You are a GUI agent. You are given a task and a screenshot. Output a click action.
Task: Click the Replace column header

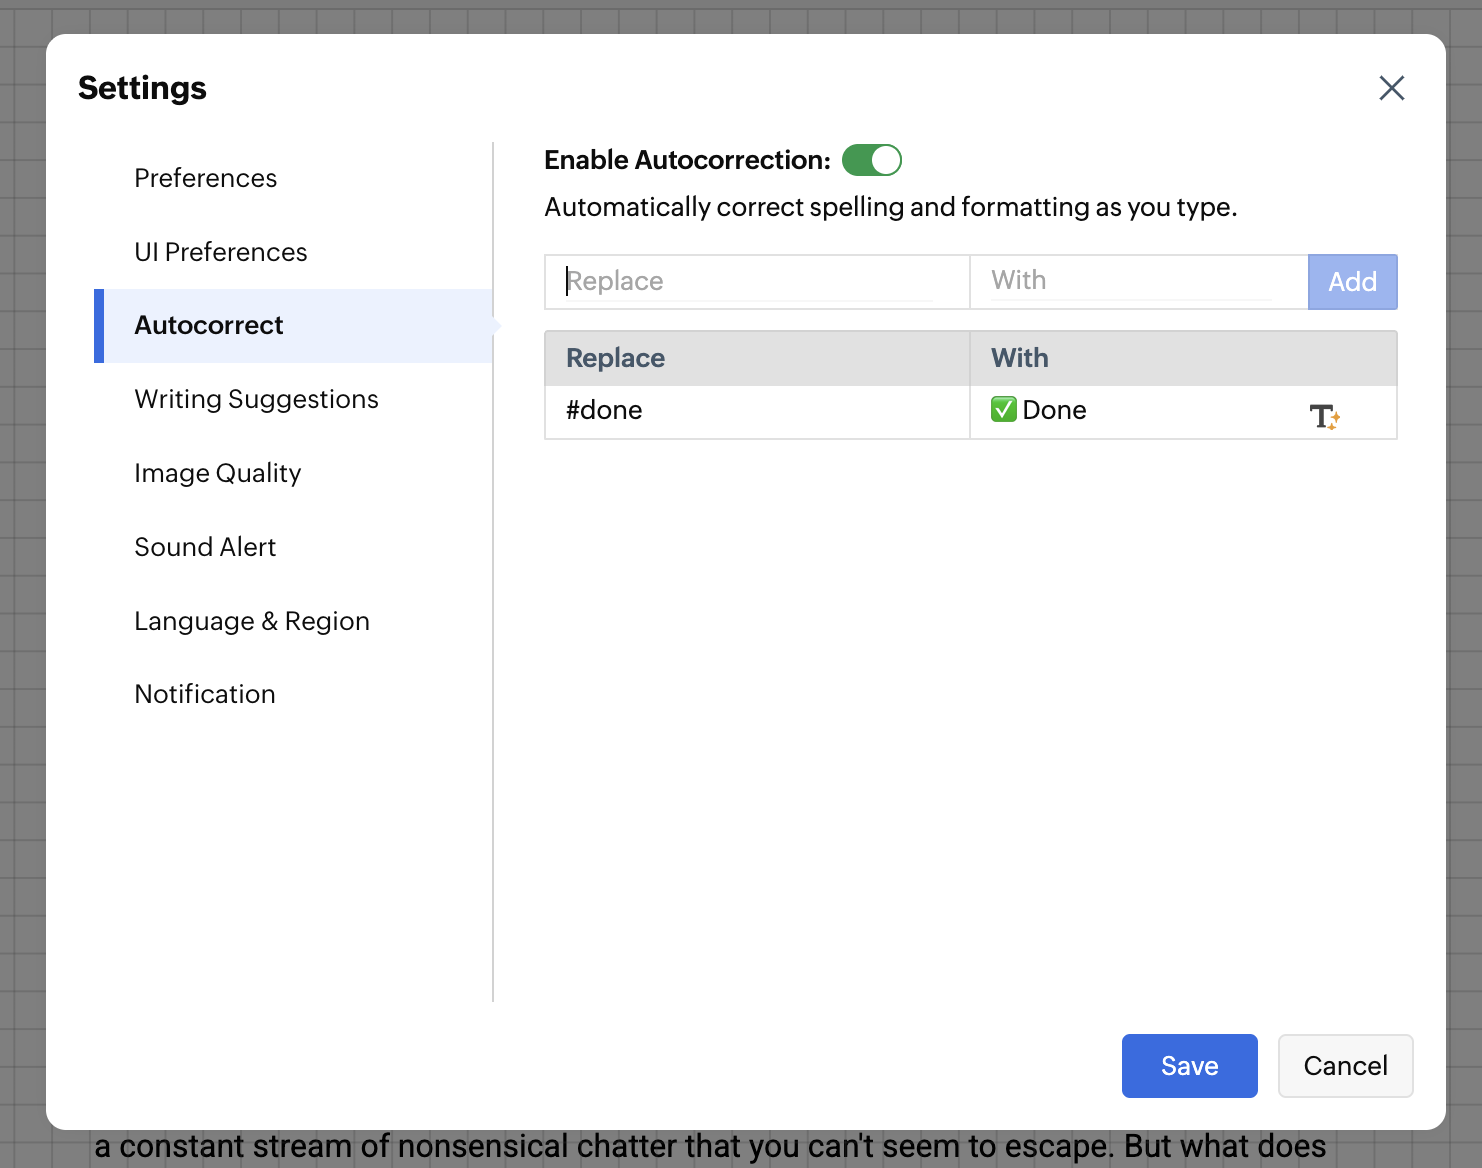(616, 358)
